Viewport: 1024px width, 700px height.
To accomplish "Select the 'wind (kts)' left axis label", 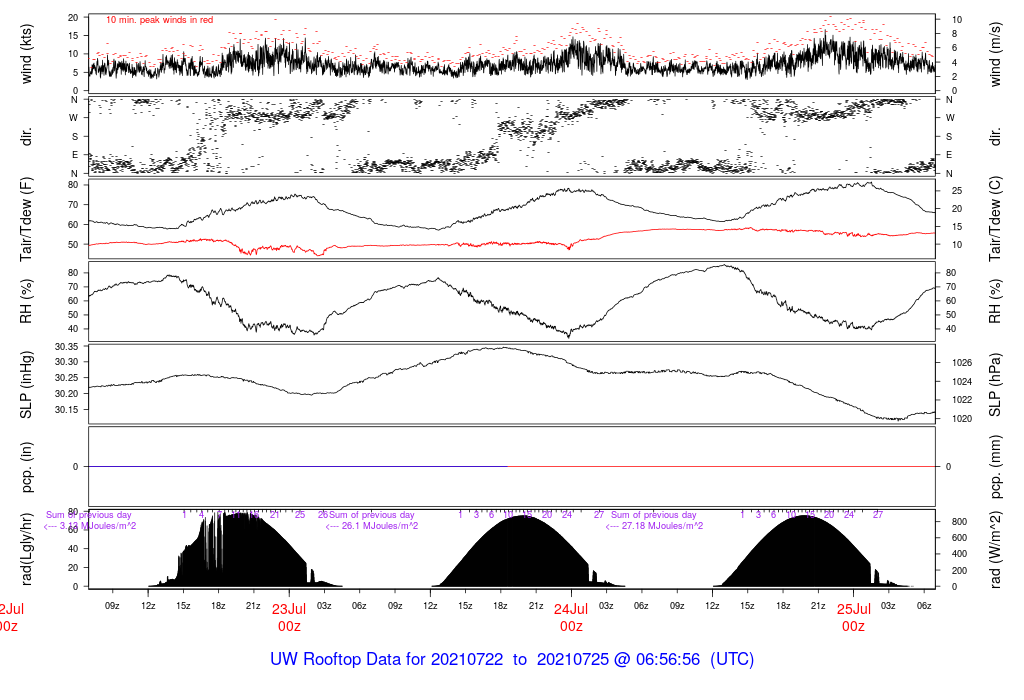I will pyautogui.click(x=28, y=54).
